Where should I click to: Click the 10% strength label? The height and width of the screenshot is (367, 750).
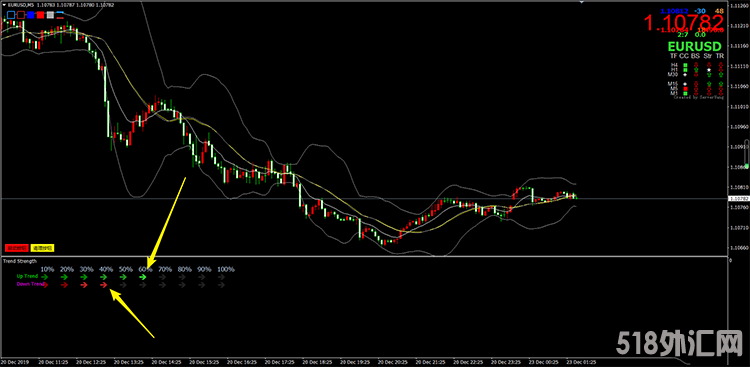[x=47, y=269]
